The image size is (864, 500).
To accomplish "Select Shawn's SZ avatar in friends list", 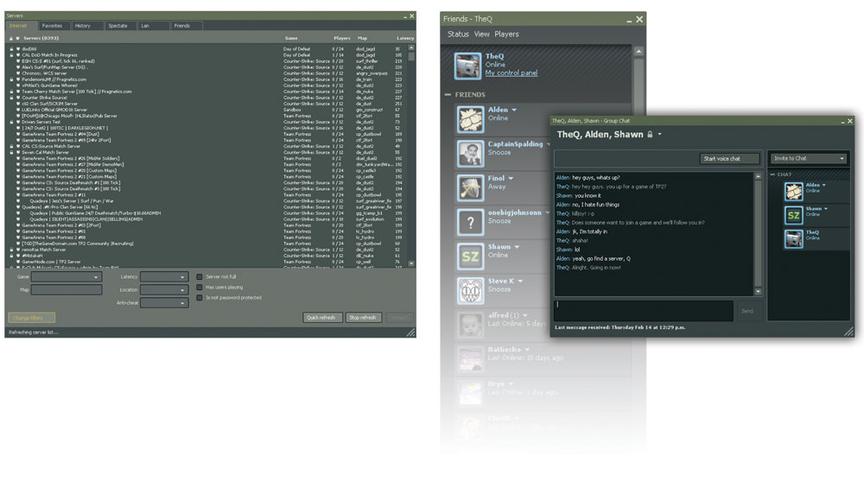I will click(471, 256).
